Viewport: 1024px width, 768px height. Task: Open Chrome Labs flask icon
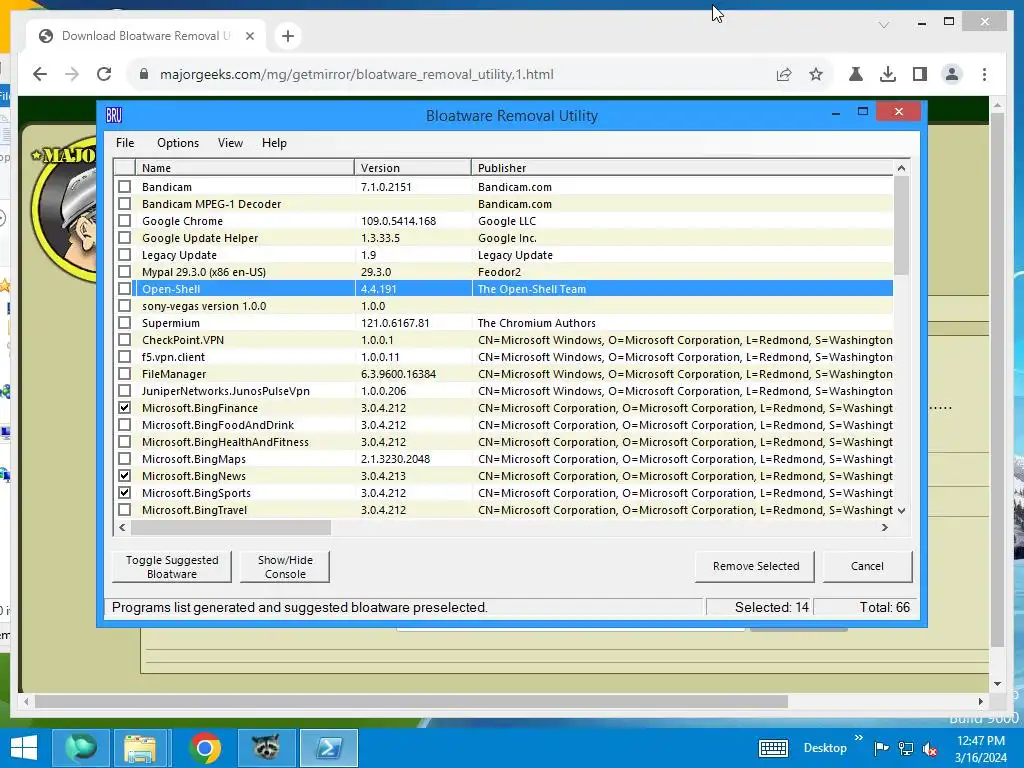pyautogui.click(x=856, y=74)
